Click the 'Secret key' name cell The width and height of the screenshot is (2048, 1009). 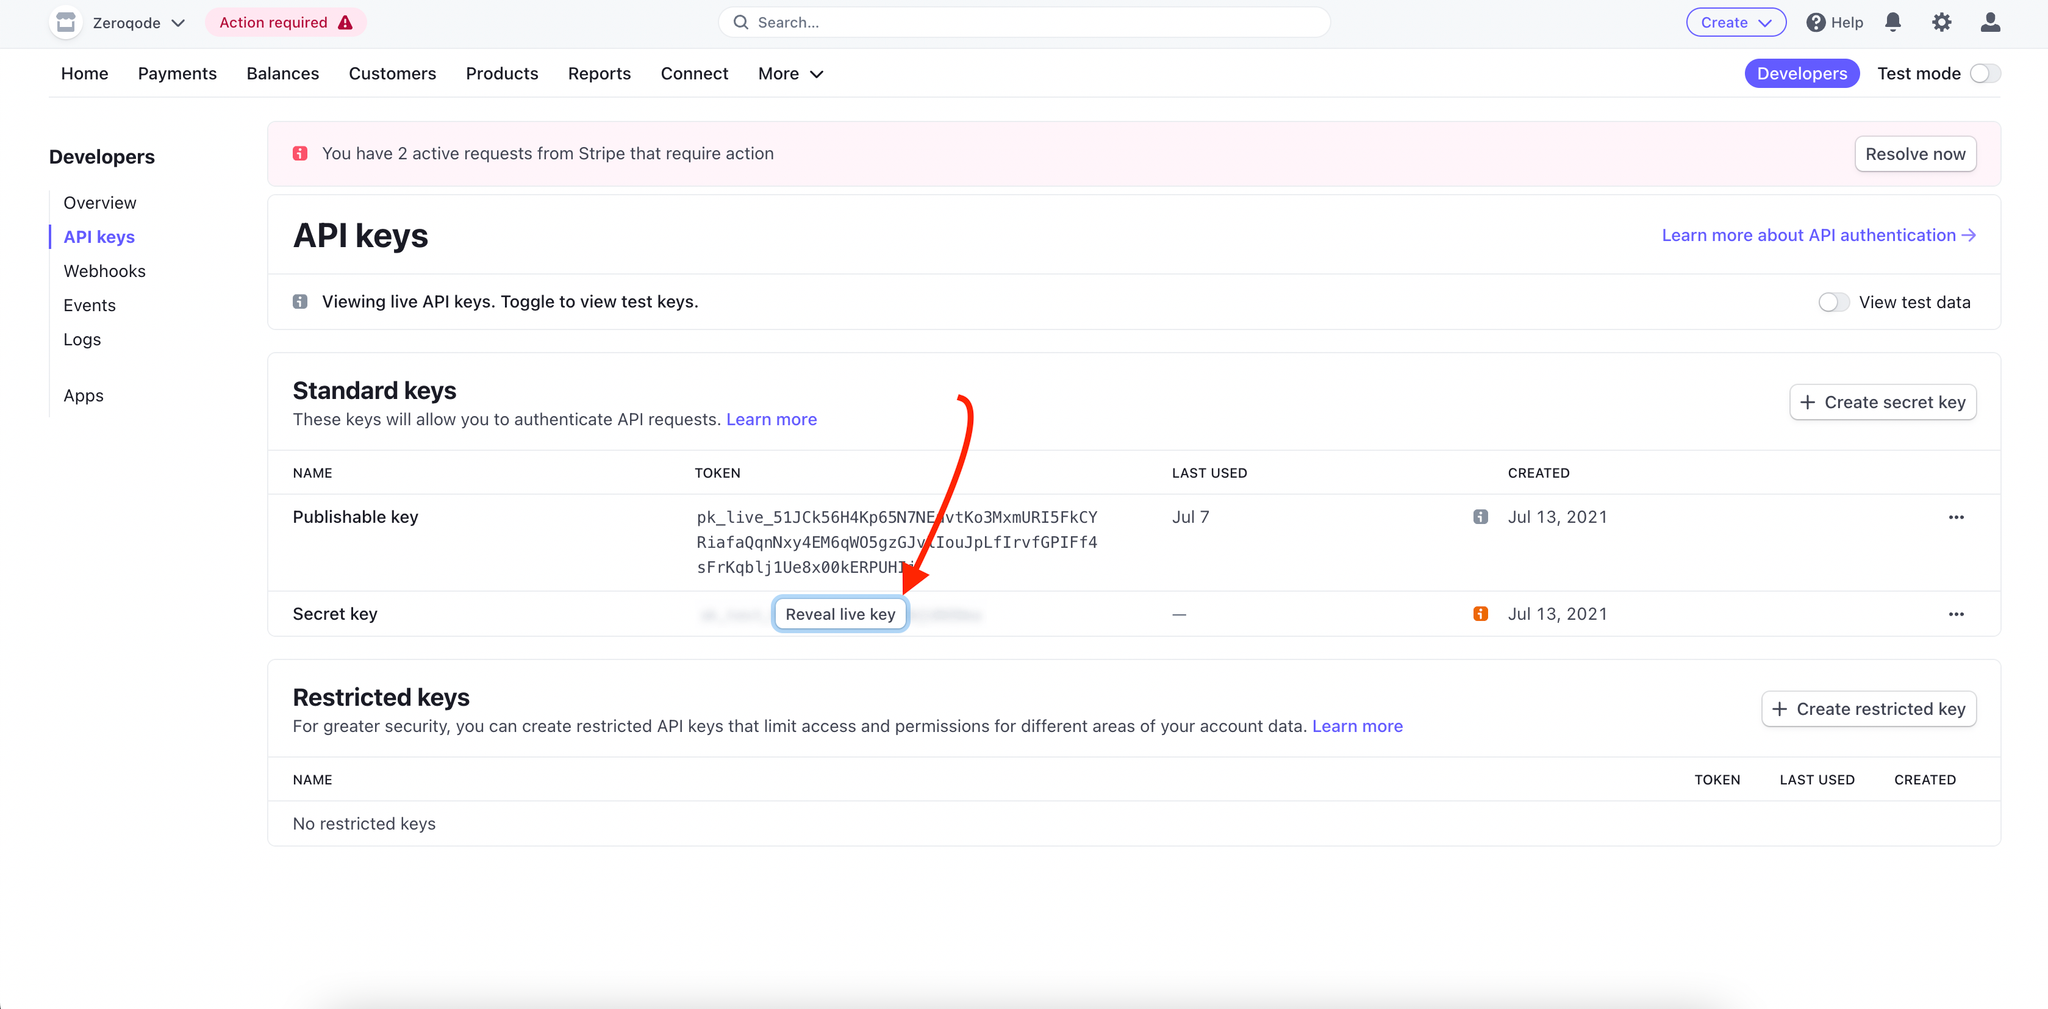pyautogui.click(x=335, y=614)
